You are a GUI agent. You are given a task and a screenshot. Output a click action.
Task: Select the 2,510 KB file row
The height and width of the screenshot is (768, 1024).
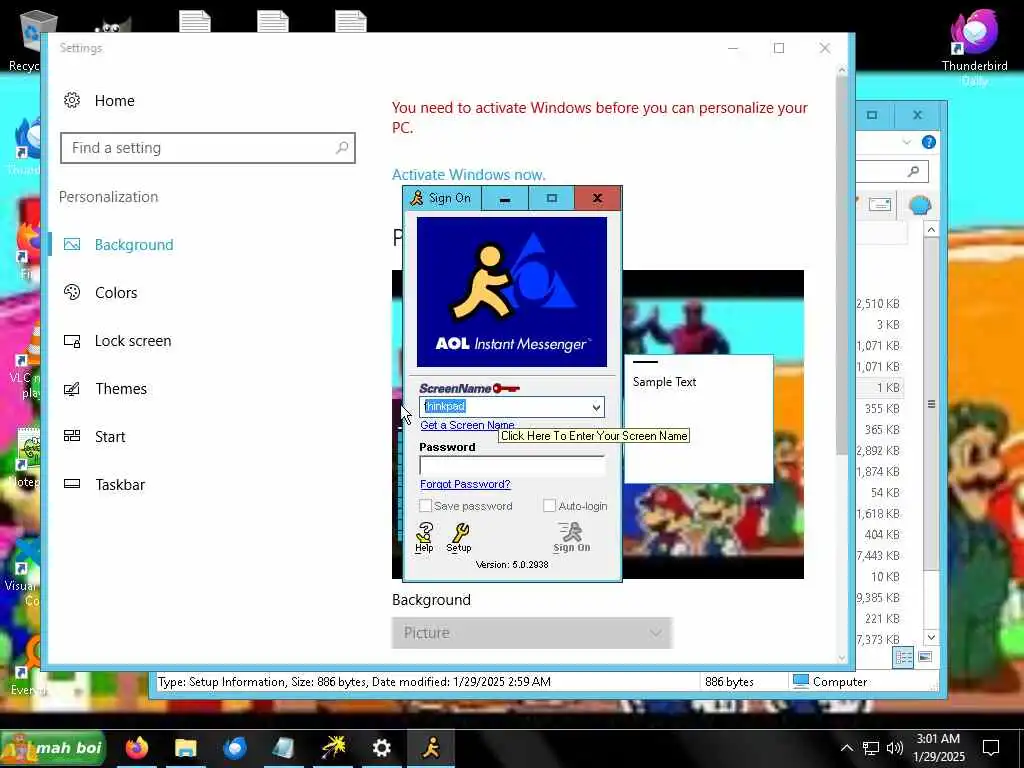pos(879,304)
